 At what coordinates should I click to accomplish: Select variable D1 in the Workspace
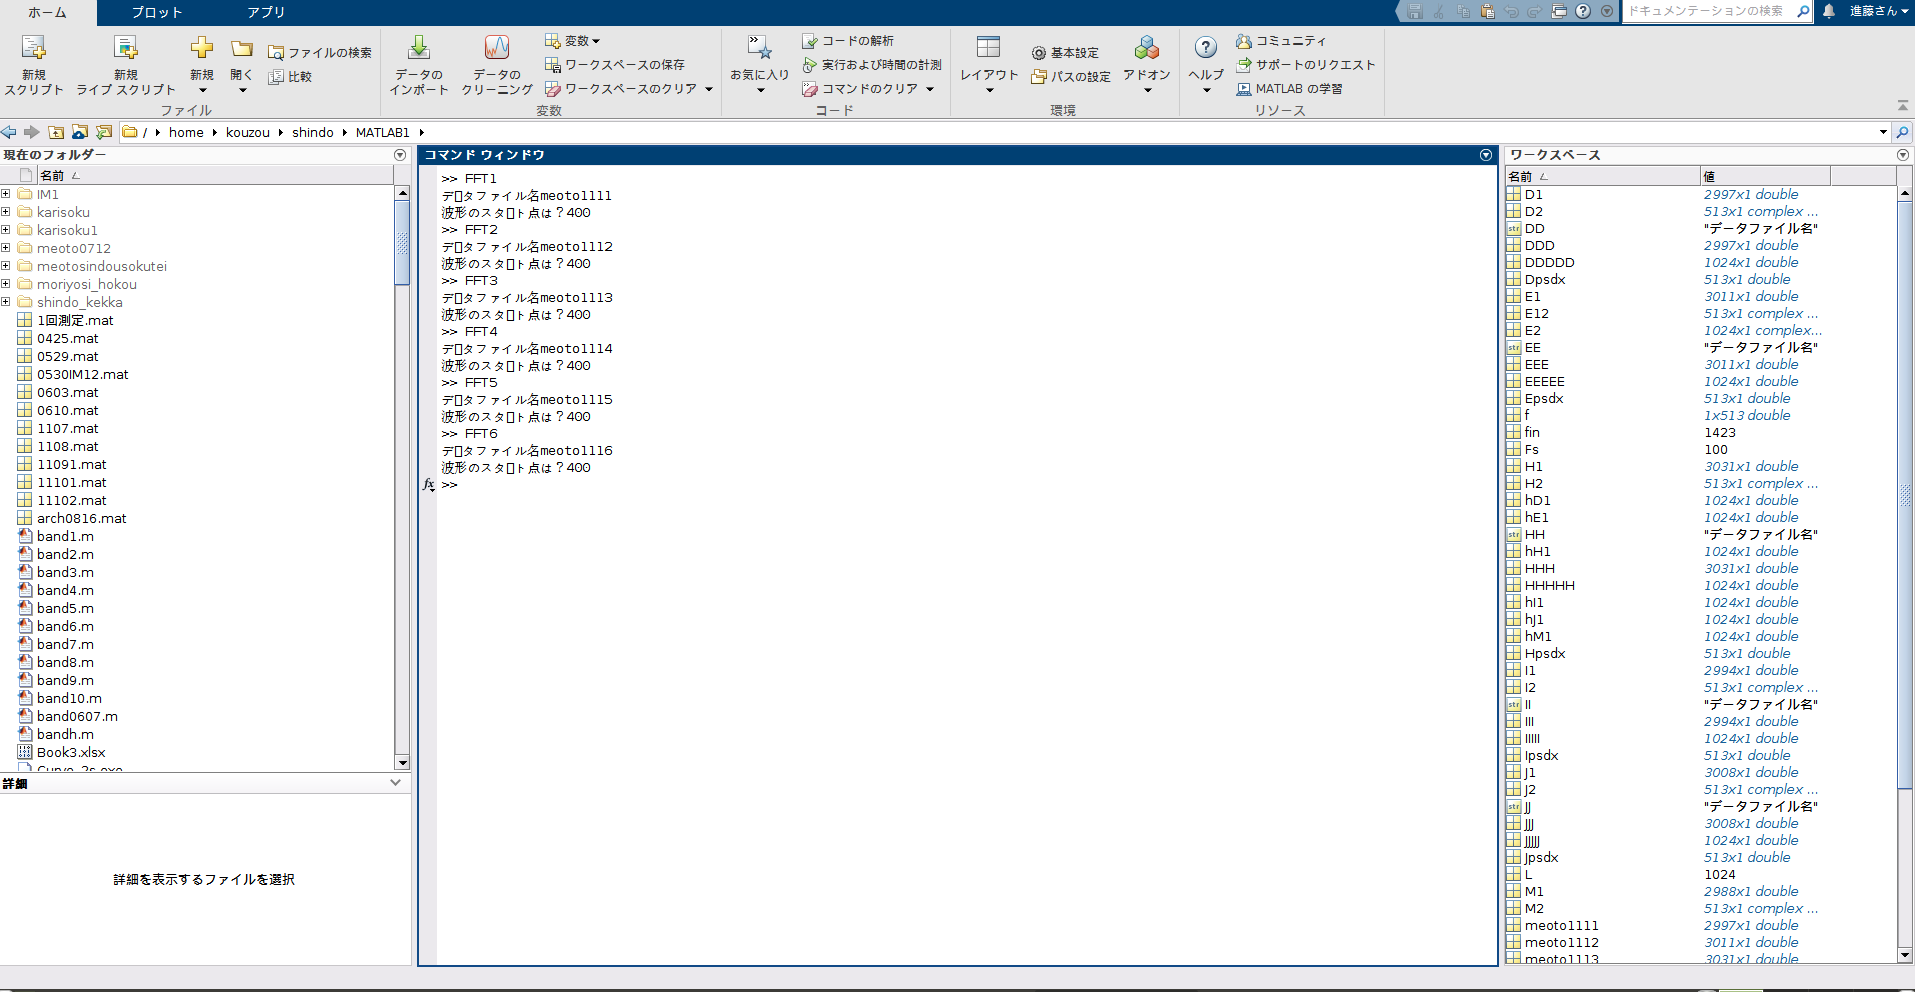[x=1534, y=194]
